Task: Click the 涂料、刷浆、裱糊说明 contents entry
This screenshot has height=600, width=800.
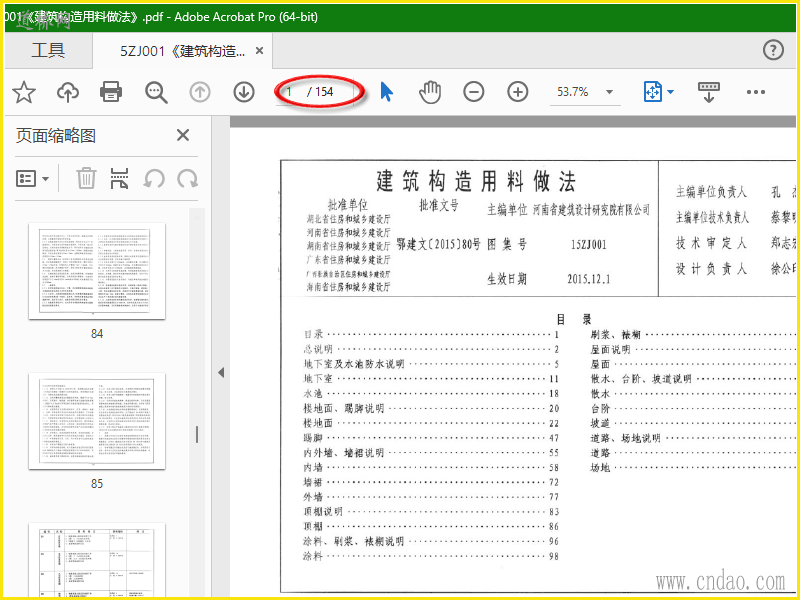Action: tap(431, 541)
